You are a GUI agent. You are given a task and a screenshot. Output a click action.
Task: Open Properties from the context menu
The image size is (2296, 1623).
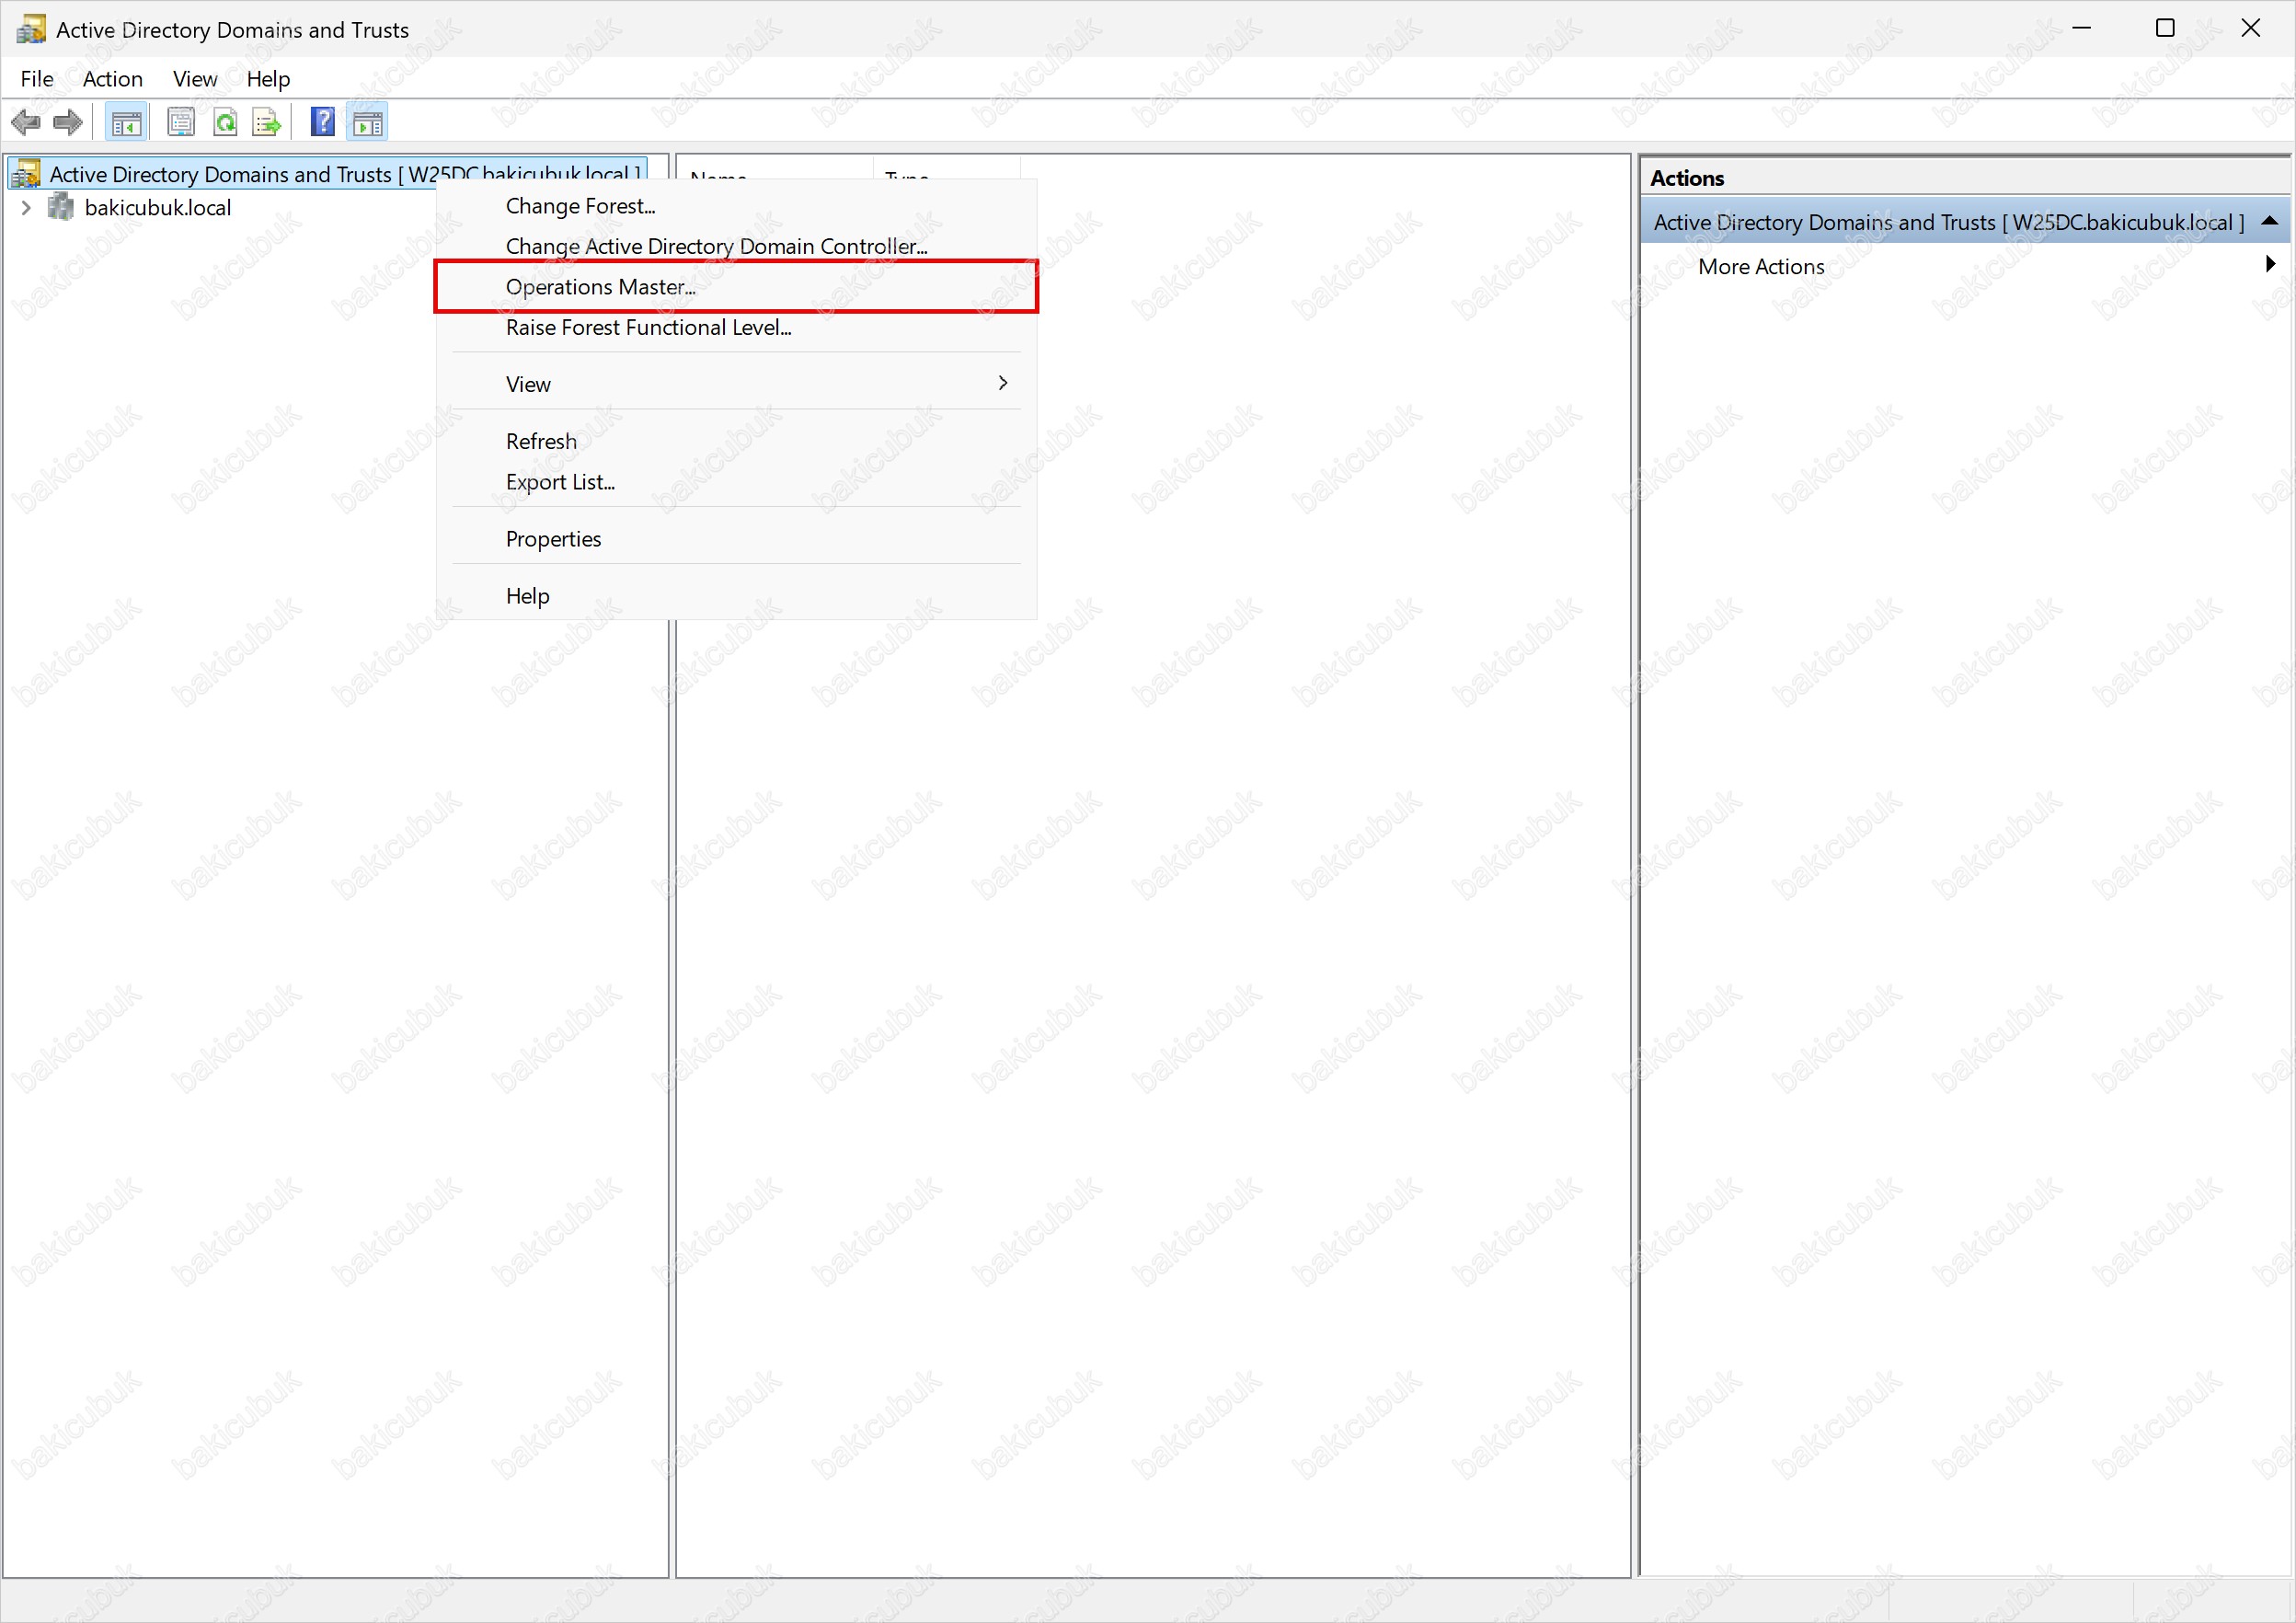pyautogui.click(x=736, y=539)
